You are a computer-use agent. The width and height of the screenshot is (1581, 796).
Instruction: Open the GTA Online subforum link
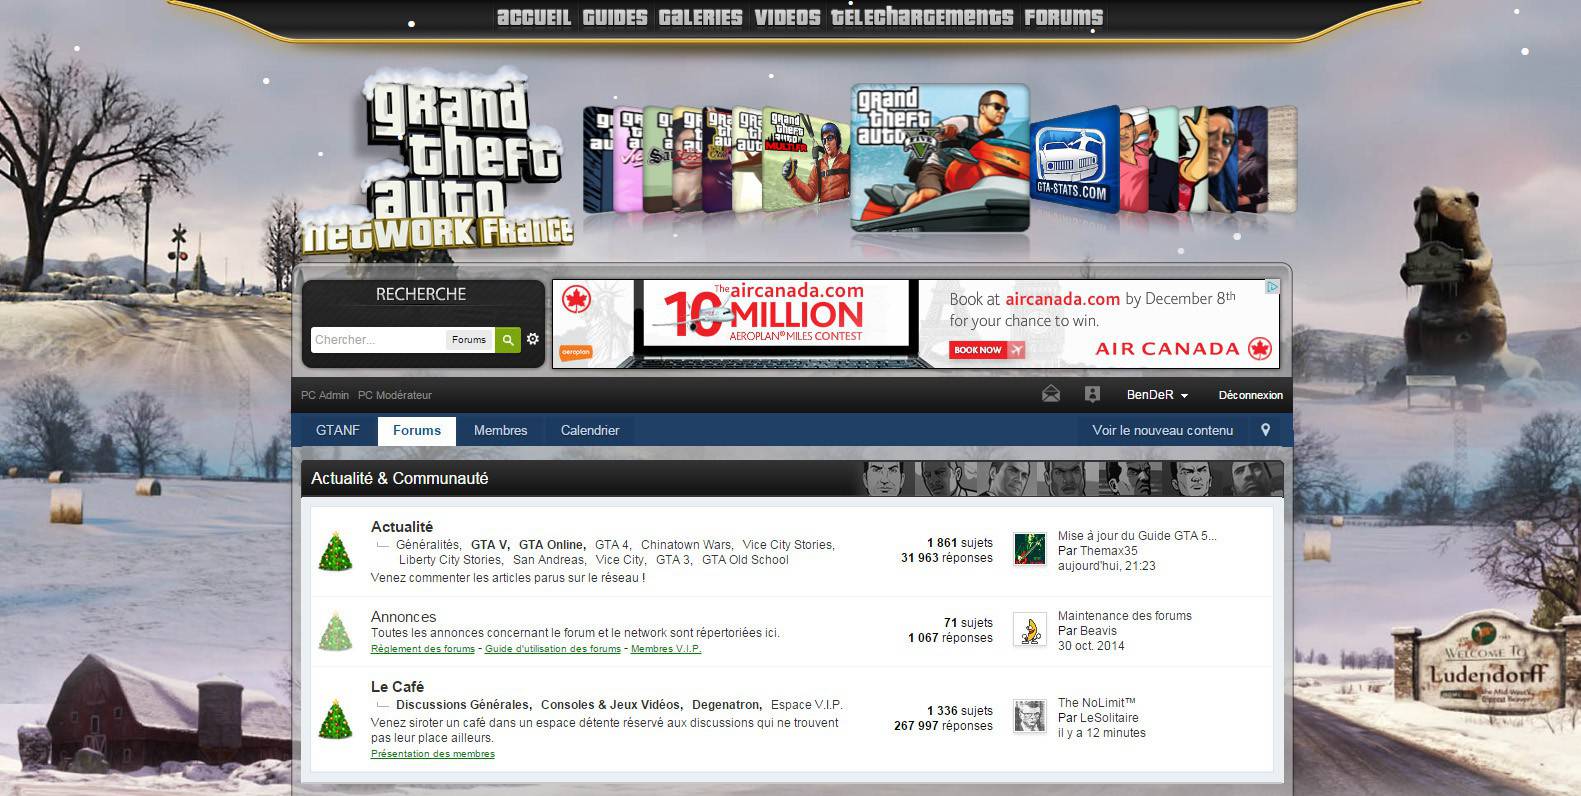(x=551, y=545)
